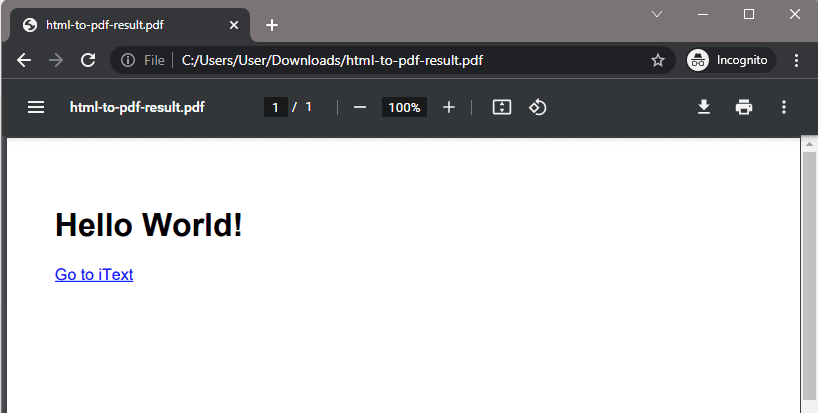The height and width of the screenshot is (413, 818).
Task: Open a new browser tab
Action: pos(272,25)
